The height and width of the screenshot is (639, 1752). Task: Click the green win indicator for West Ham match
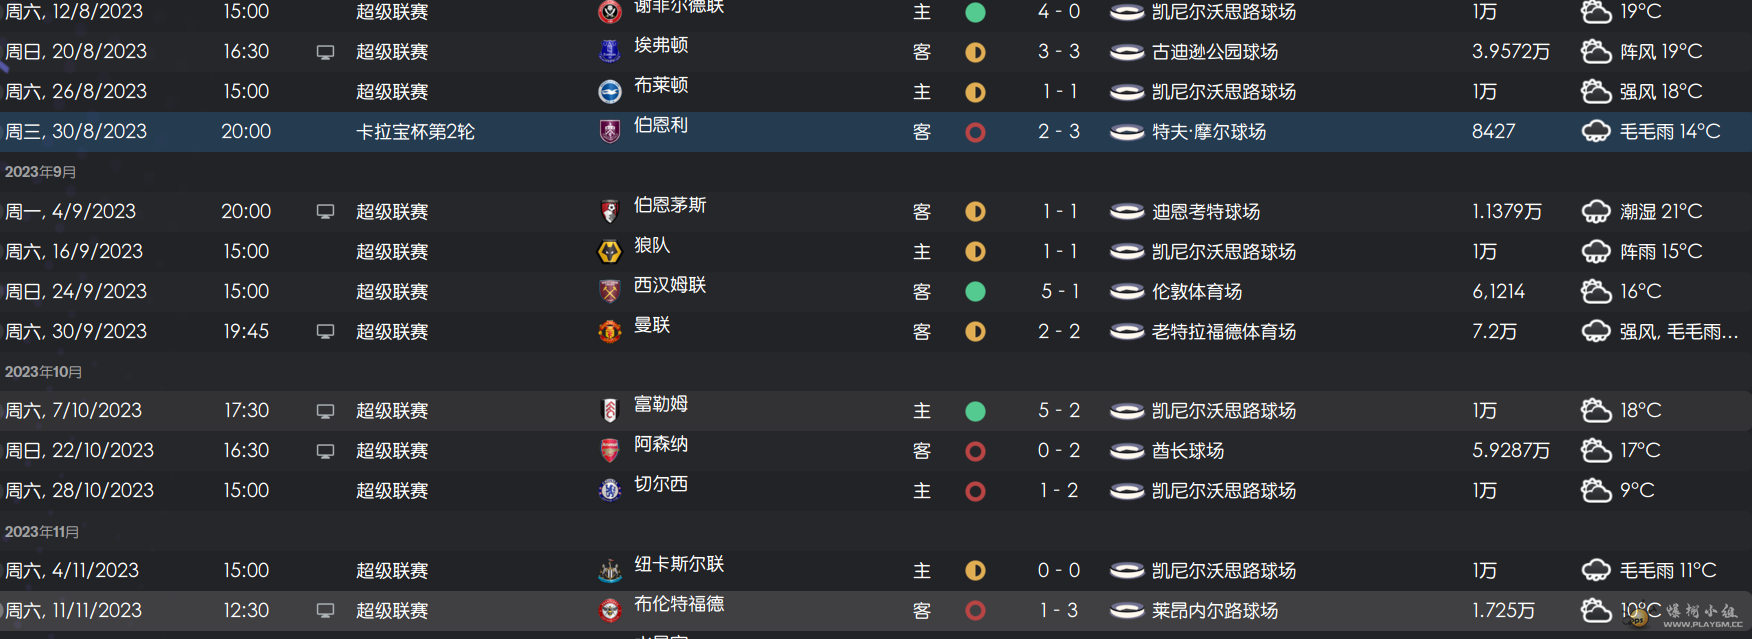pyautogui.click(x=975, y=292)
